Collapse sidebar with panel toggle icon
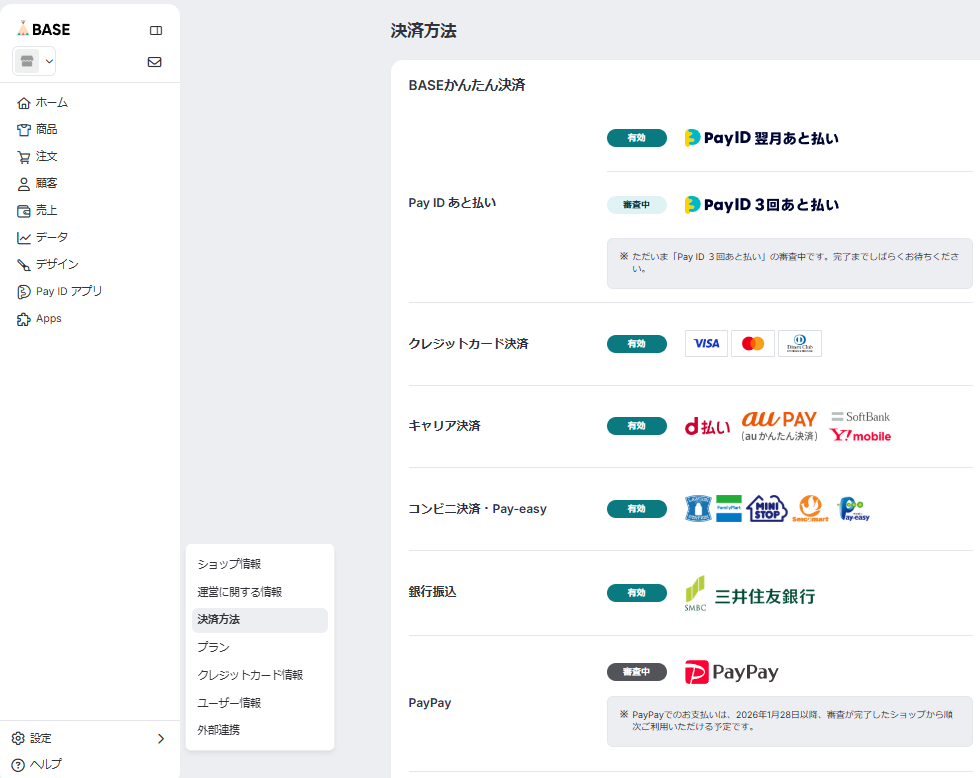The image size is (980, 778). tap(155, 30)
